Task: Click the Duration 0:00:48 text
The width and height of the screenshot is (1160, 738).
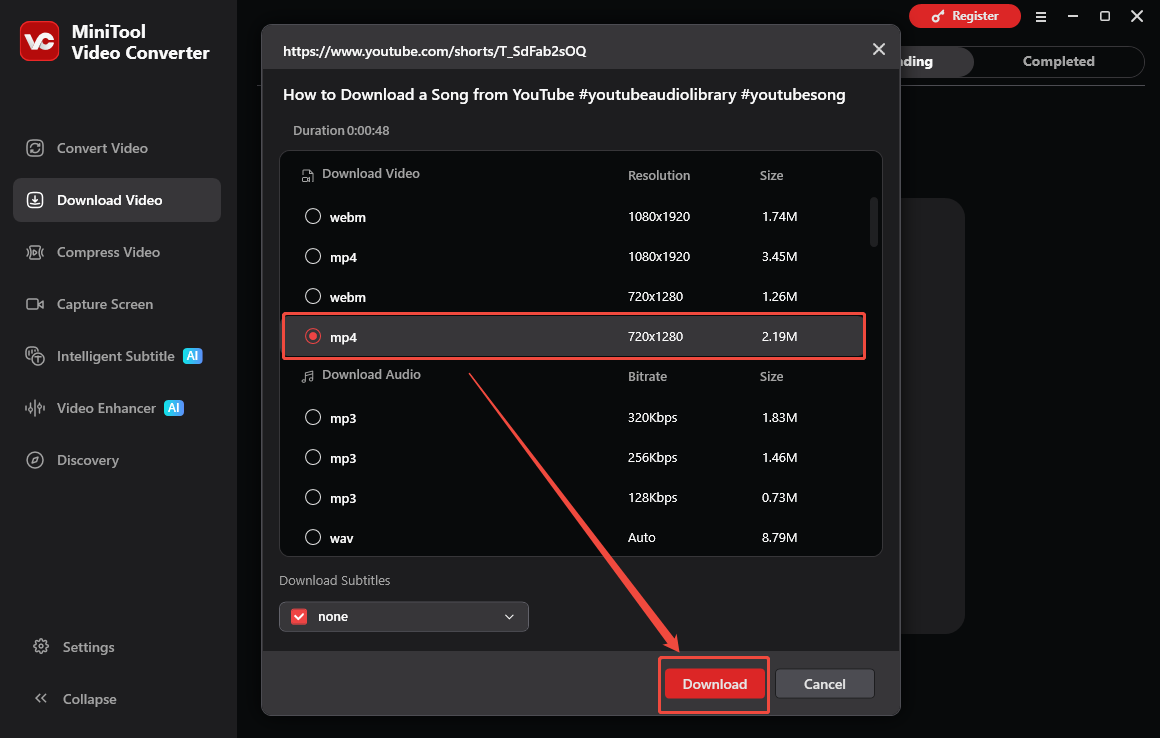Action: [x=341, y=130]
